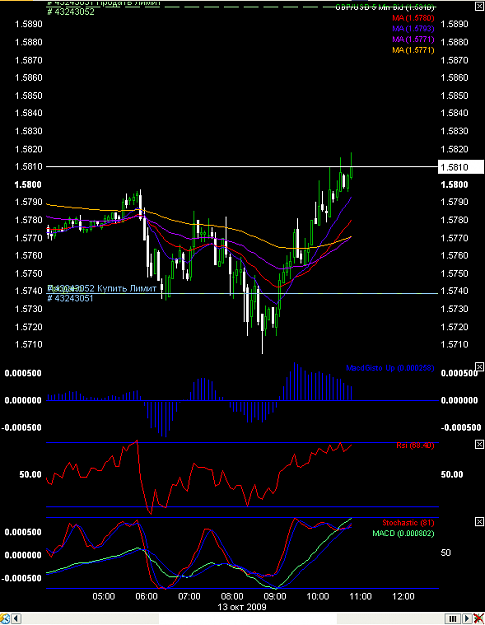The image size is (485, 625).
Task: Click the light blue buy limit order line
Action: (x=242, y=294)
